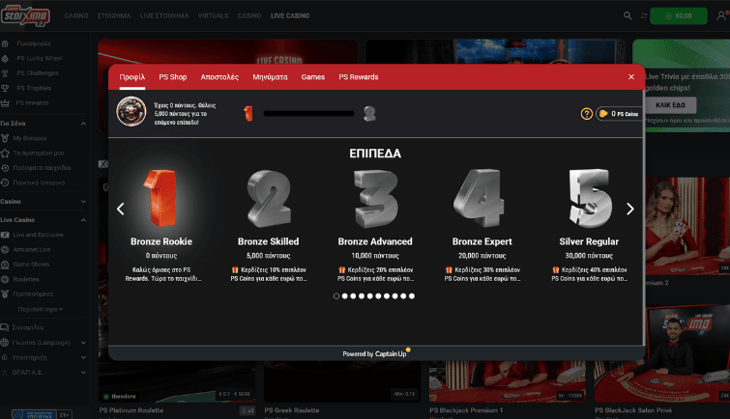Follow the Powered by CaptainUp link
730x419 pixels.
[x=375, y=353]
